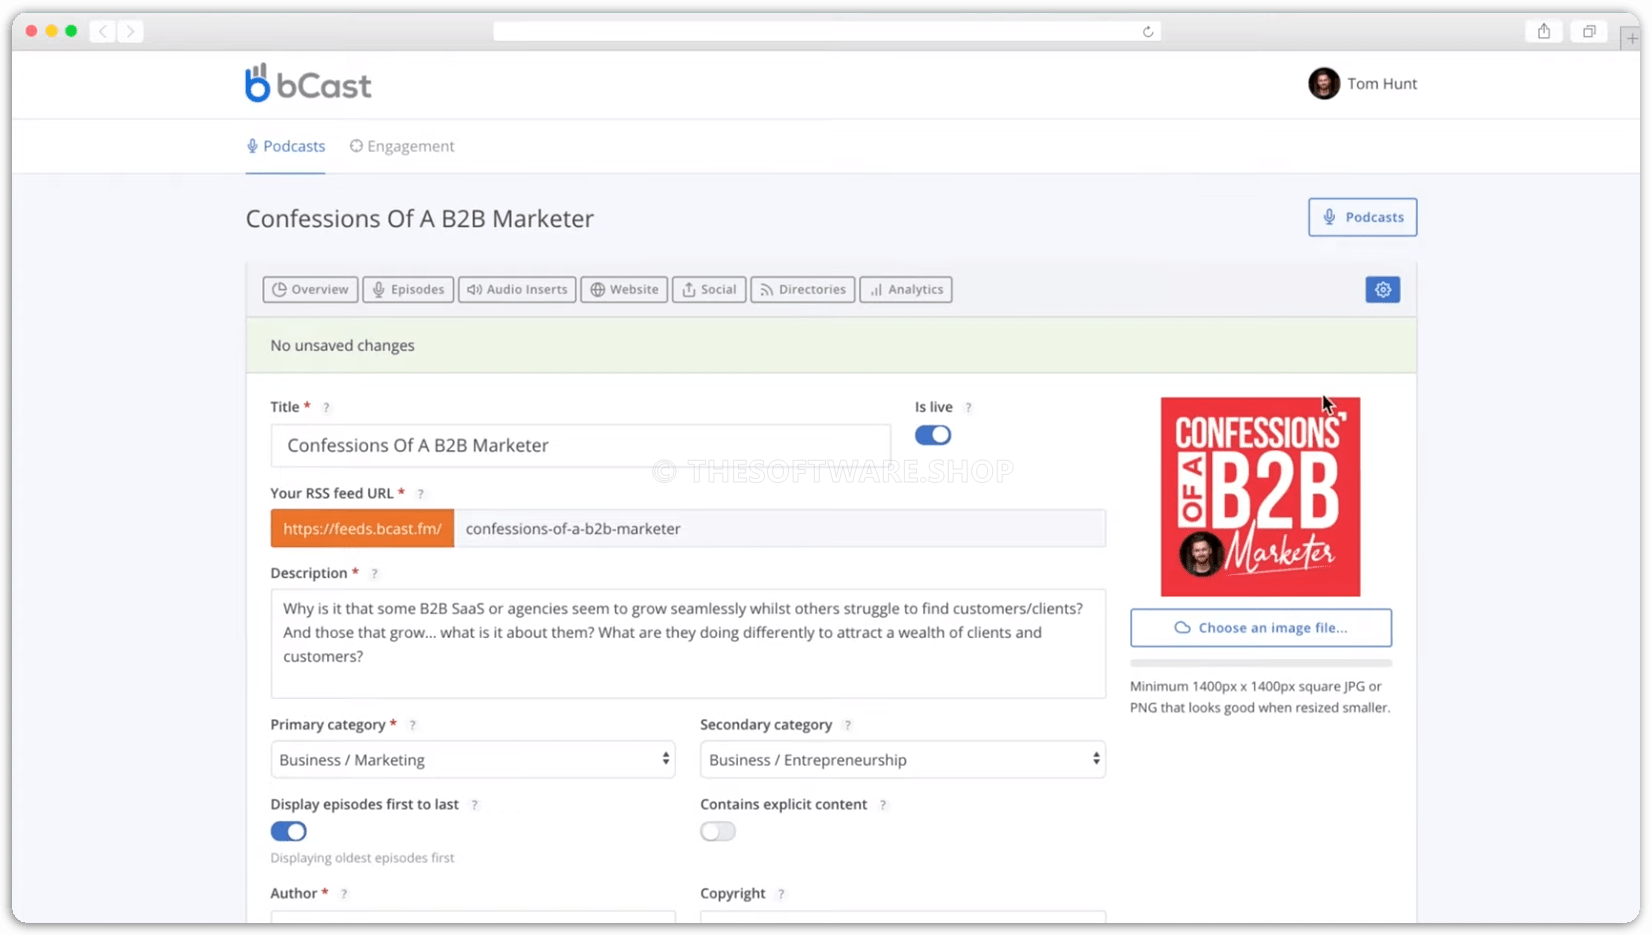Click browser share icon

[x=1544, y=32]
